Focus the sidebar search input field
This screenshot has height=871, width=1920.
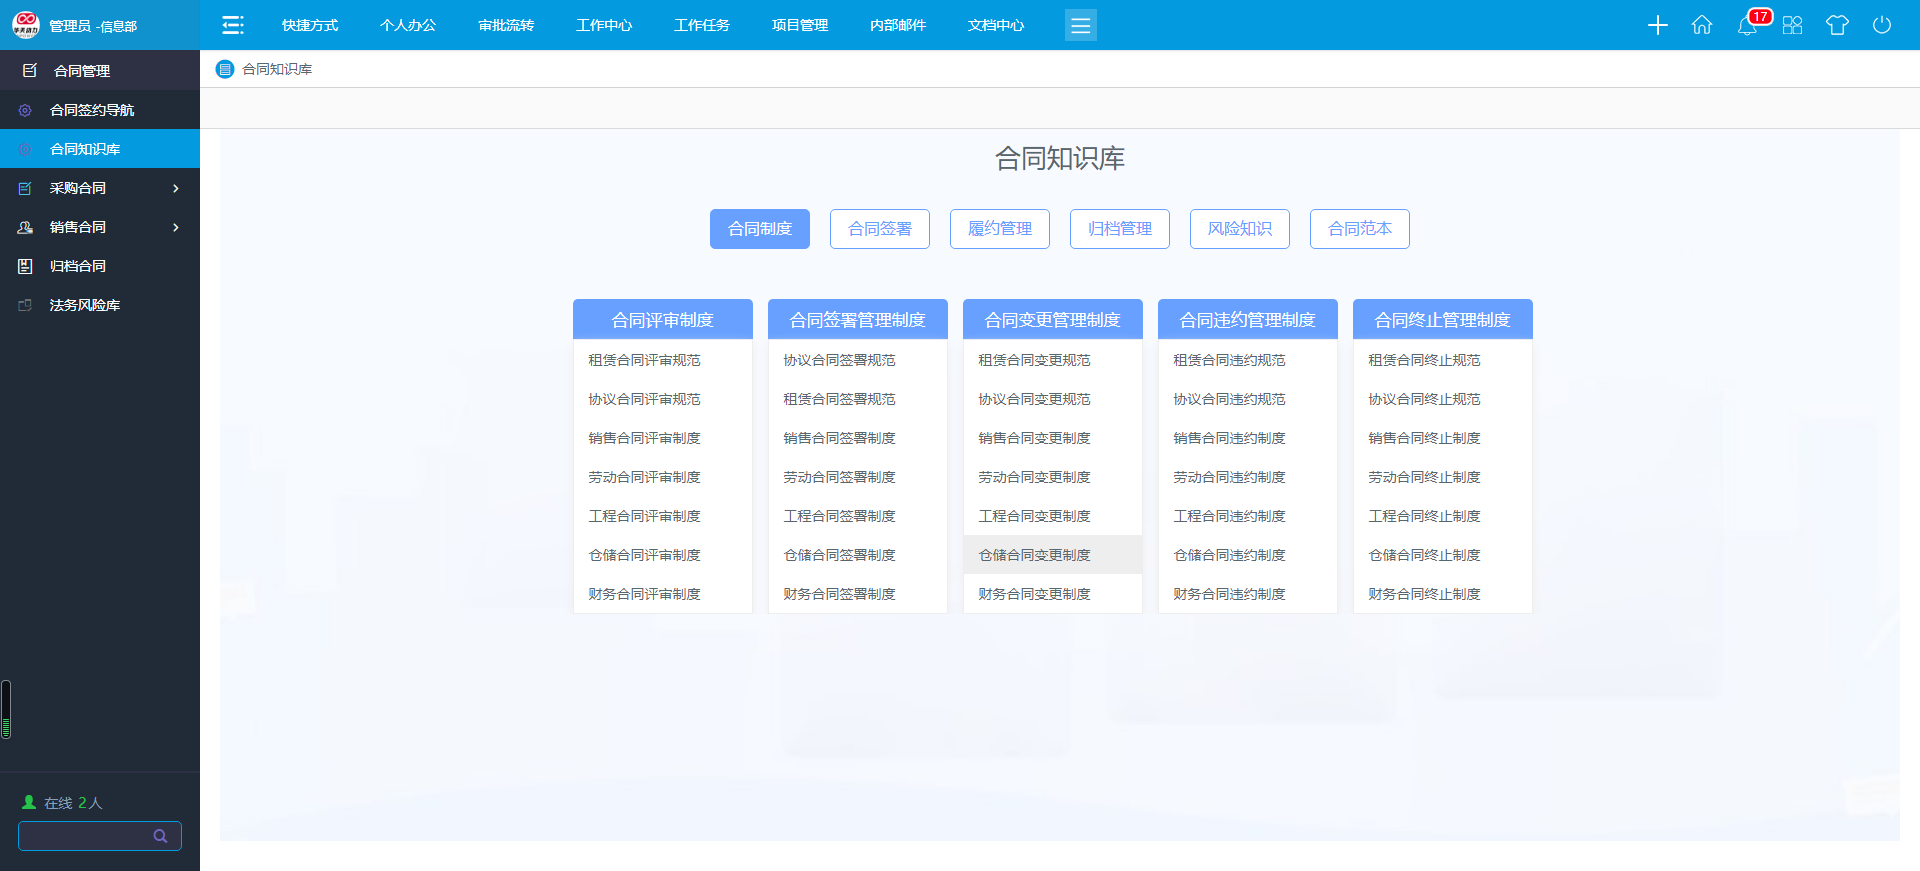85,836
